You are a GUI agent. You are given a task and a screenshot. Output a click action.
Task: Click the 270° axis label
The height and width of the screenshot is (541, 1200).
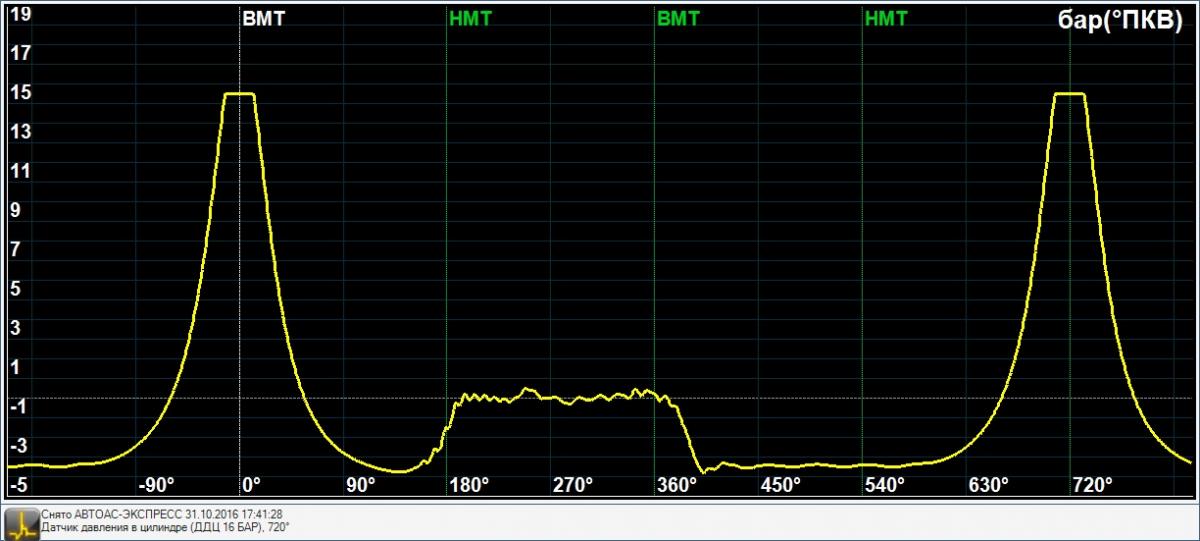pyautogui.click(x=574, y=484)
